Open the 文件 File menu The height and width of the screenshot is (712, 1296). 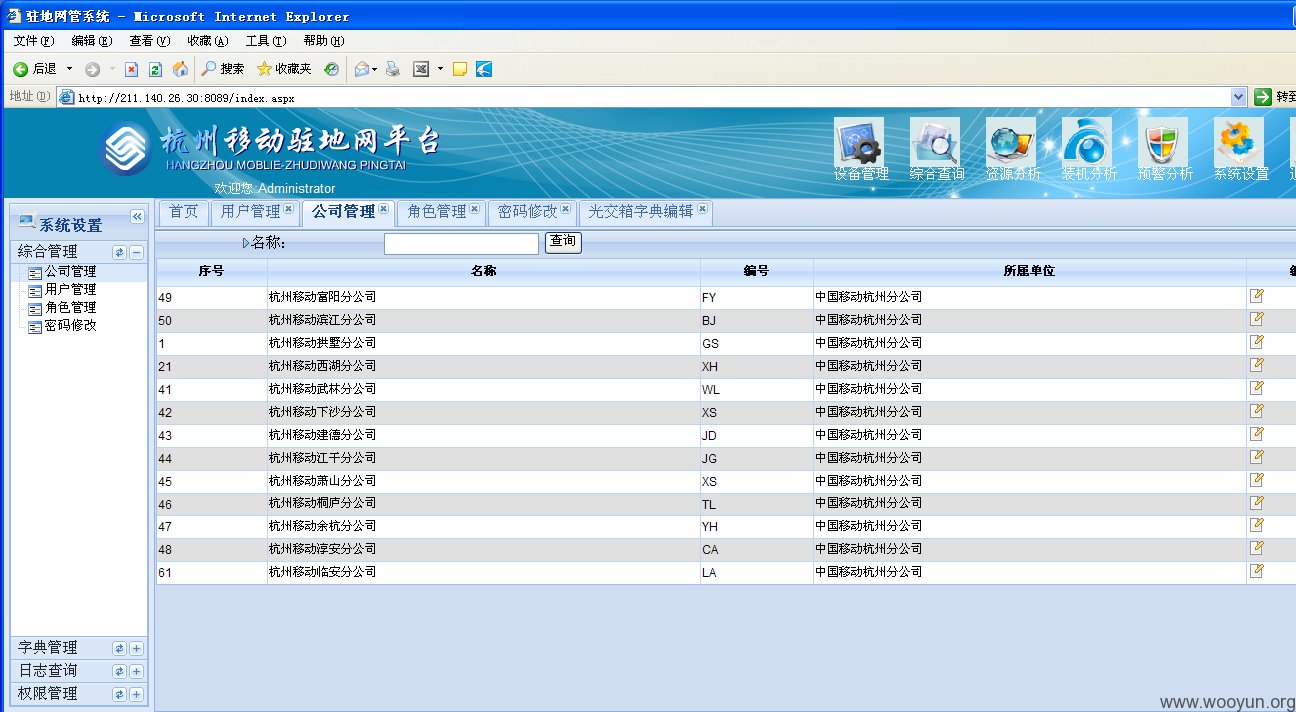coord(33,41)
